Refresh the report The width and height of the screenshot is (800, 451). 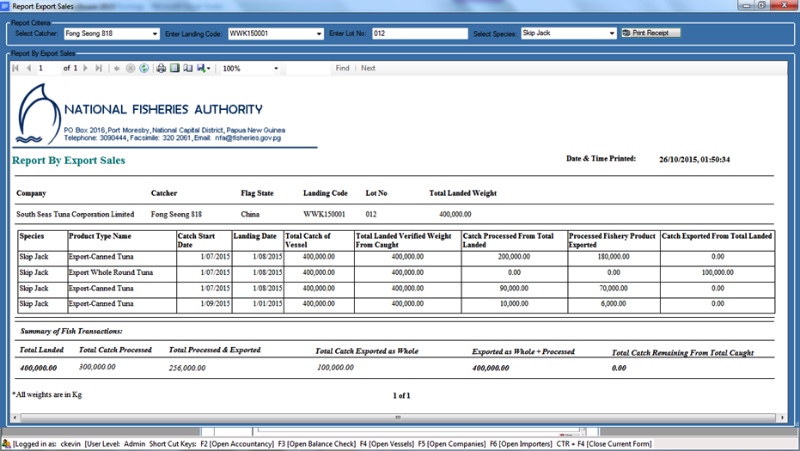point(144,68)
